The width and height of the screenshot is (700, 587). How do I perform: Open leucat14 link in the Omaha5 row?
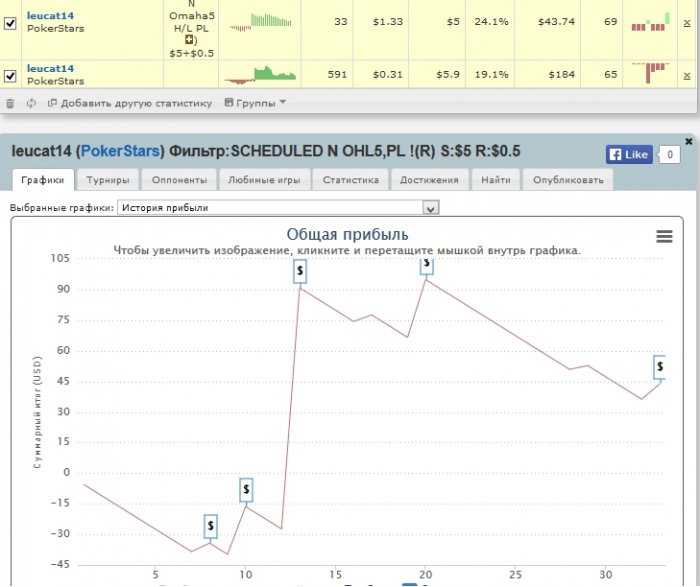point(50,16)
